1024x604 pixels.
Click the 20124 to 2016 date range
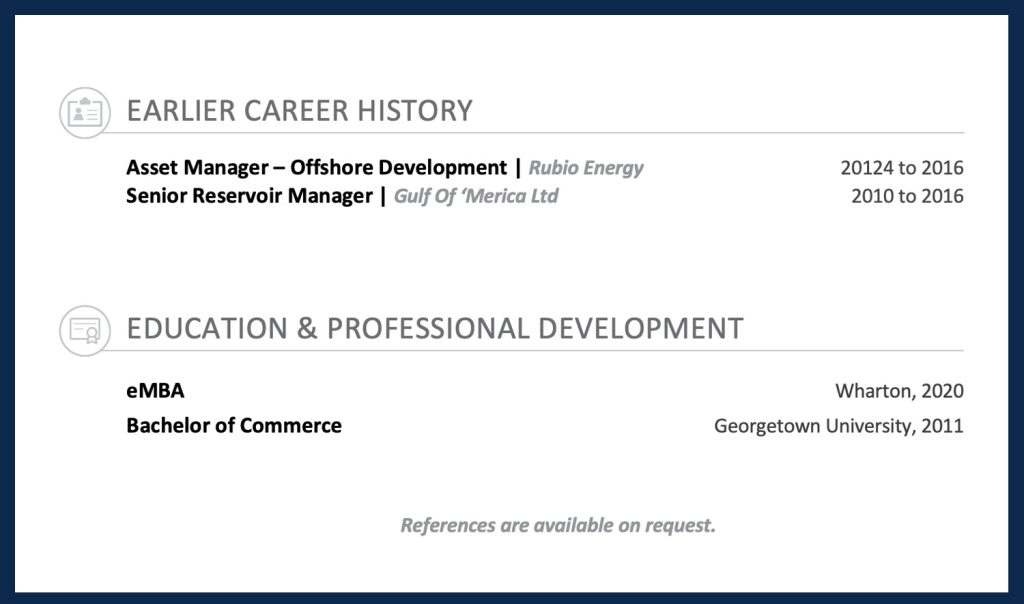click(x=901, y=168)
